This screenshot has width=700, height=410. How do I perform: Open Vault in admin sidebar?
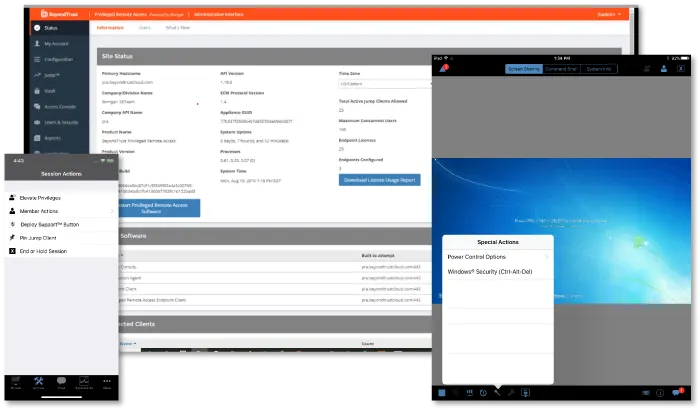[x=59, y=91]
